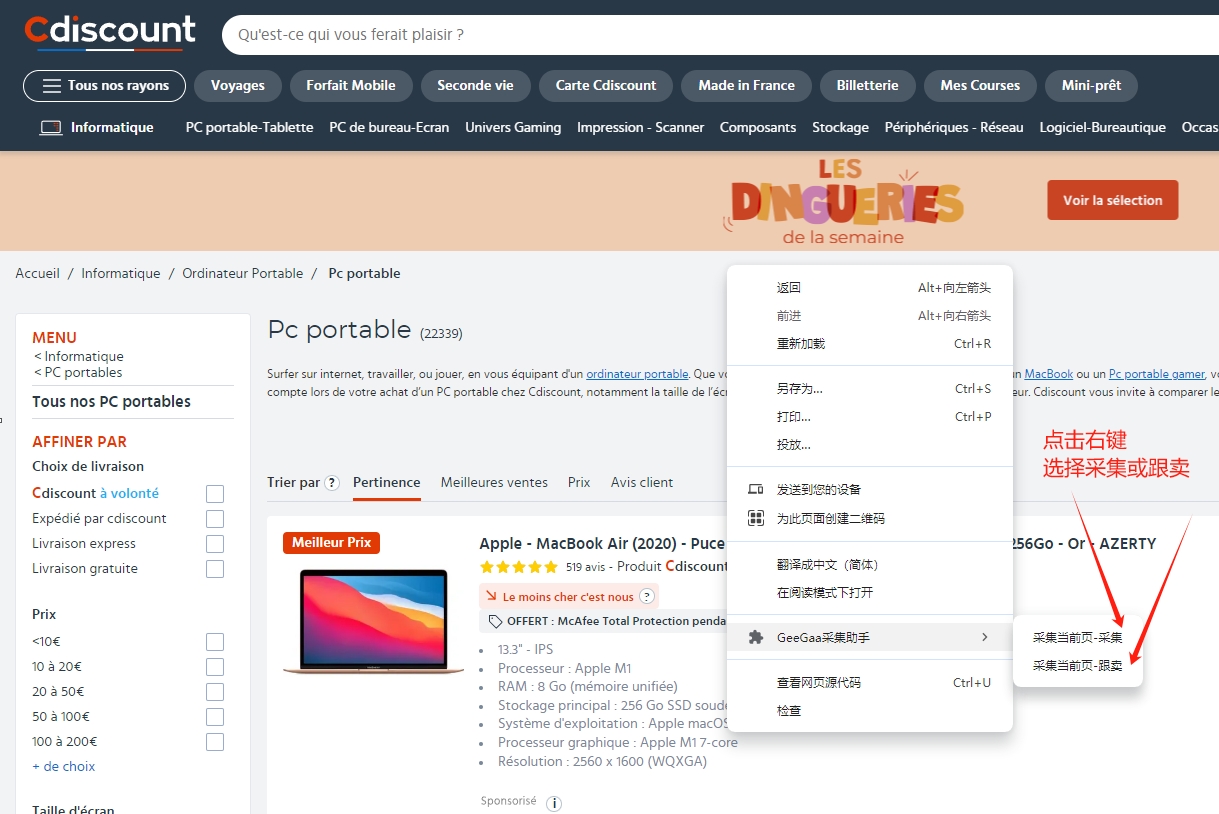
Task: Enable the 20 à 50€ price filter
Action: [215, 692]
